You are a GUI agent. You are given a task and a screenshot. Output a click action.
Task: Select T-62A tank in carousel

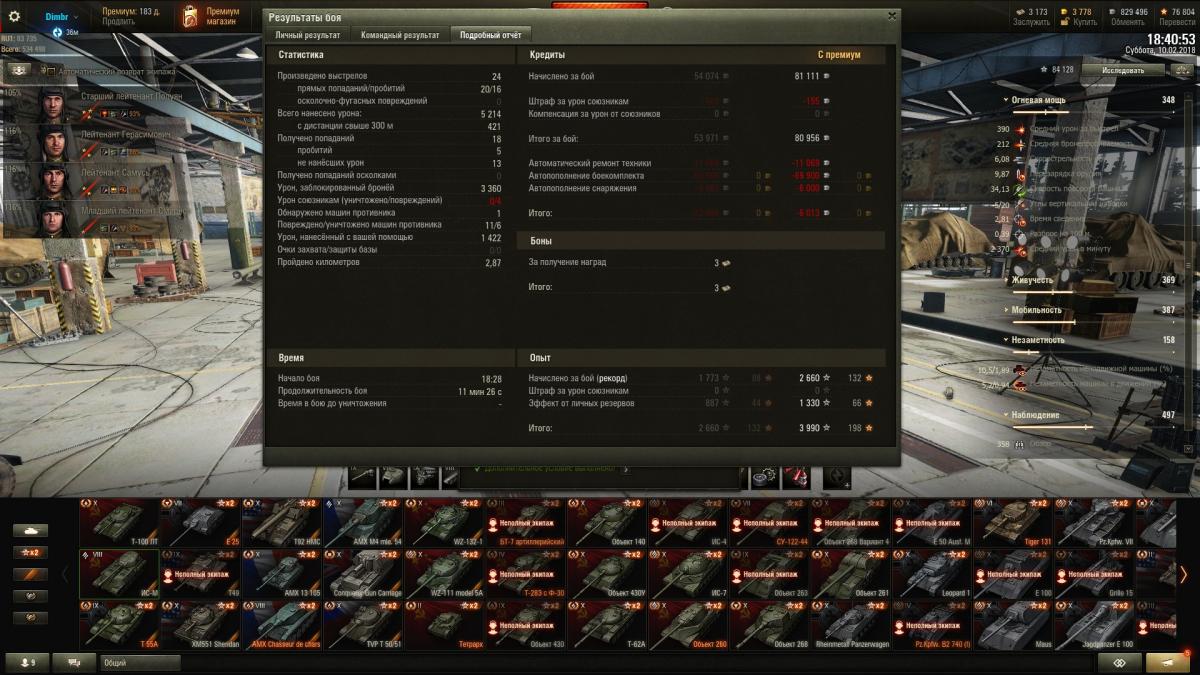click(x=606, y=625)
